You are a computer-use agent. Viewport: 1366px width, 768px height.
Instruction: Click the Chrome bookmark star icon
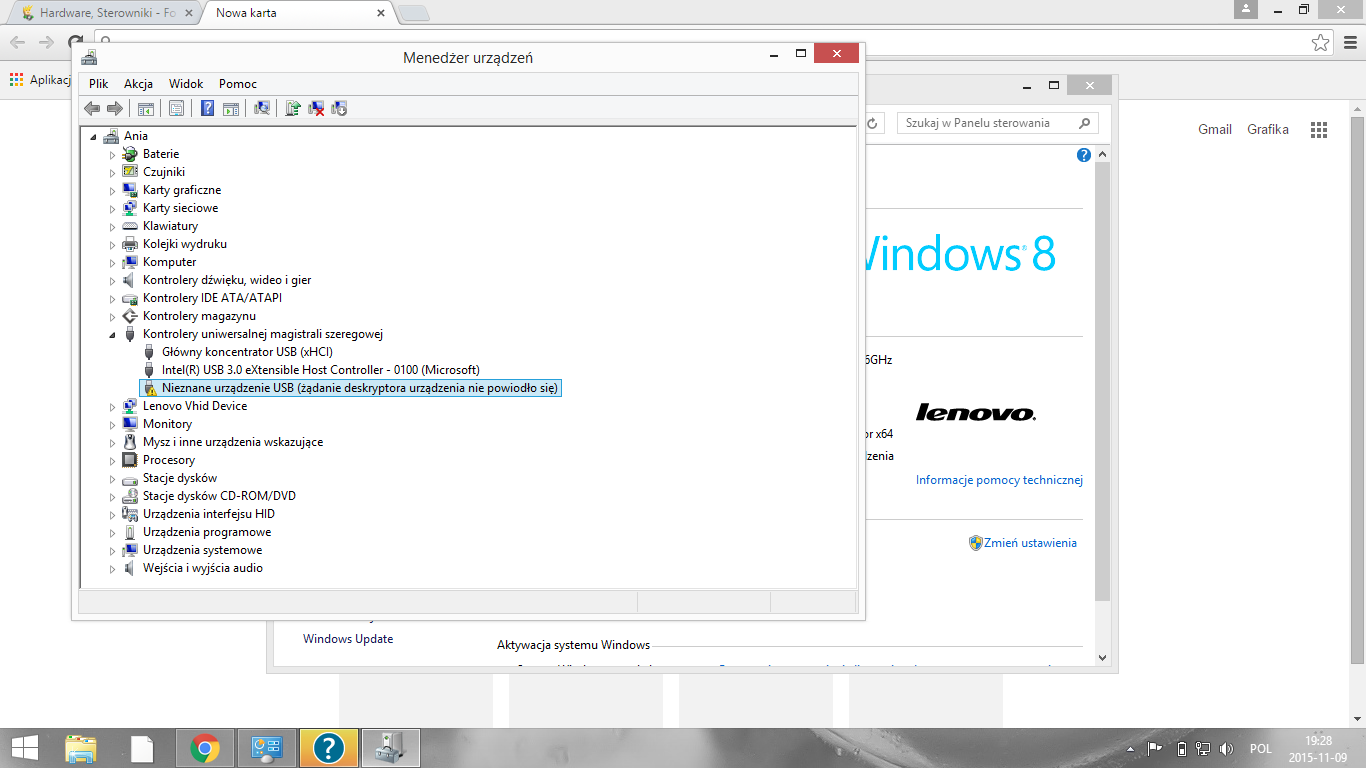[x=1321, y=43]
